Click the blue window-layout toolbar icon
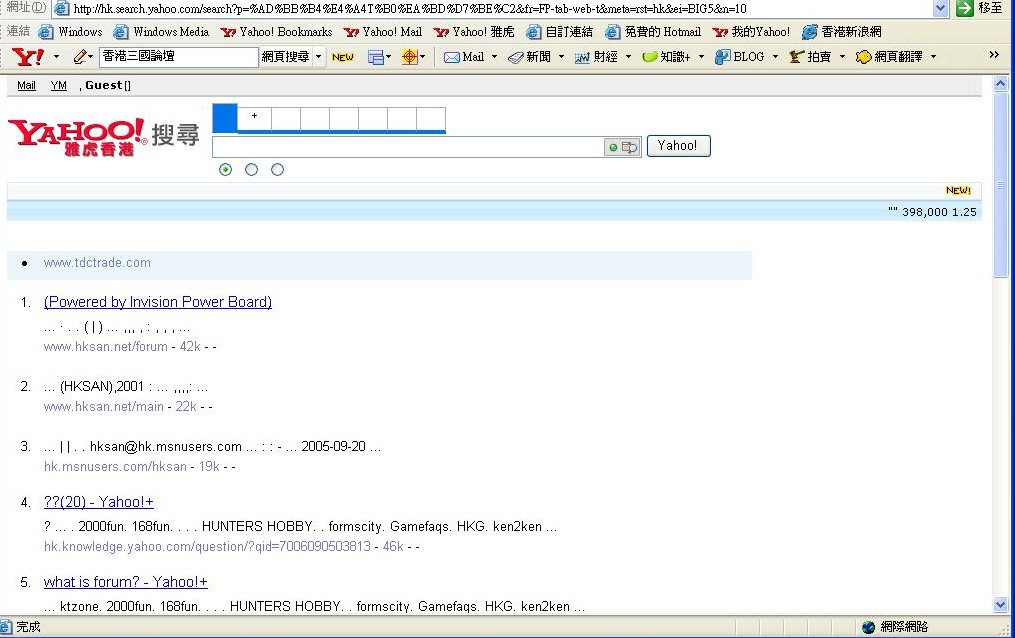 [x=375, y=57]
